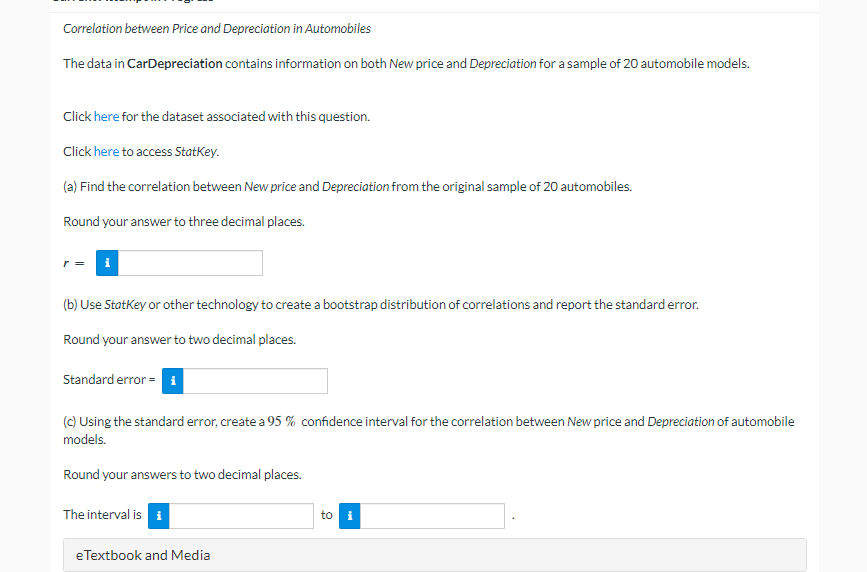
Task: Focus the interval upper bound box
Action: [x=432, y=516]
